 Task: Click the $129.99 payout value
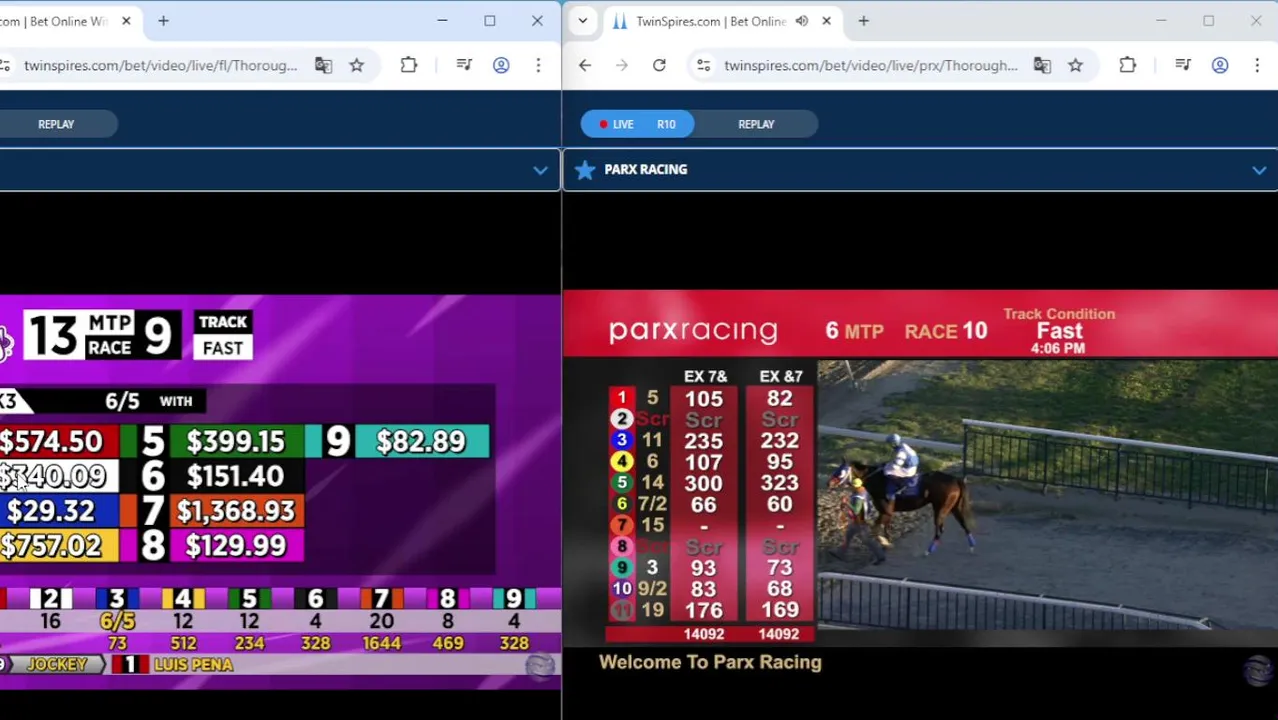click(236, 546)
